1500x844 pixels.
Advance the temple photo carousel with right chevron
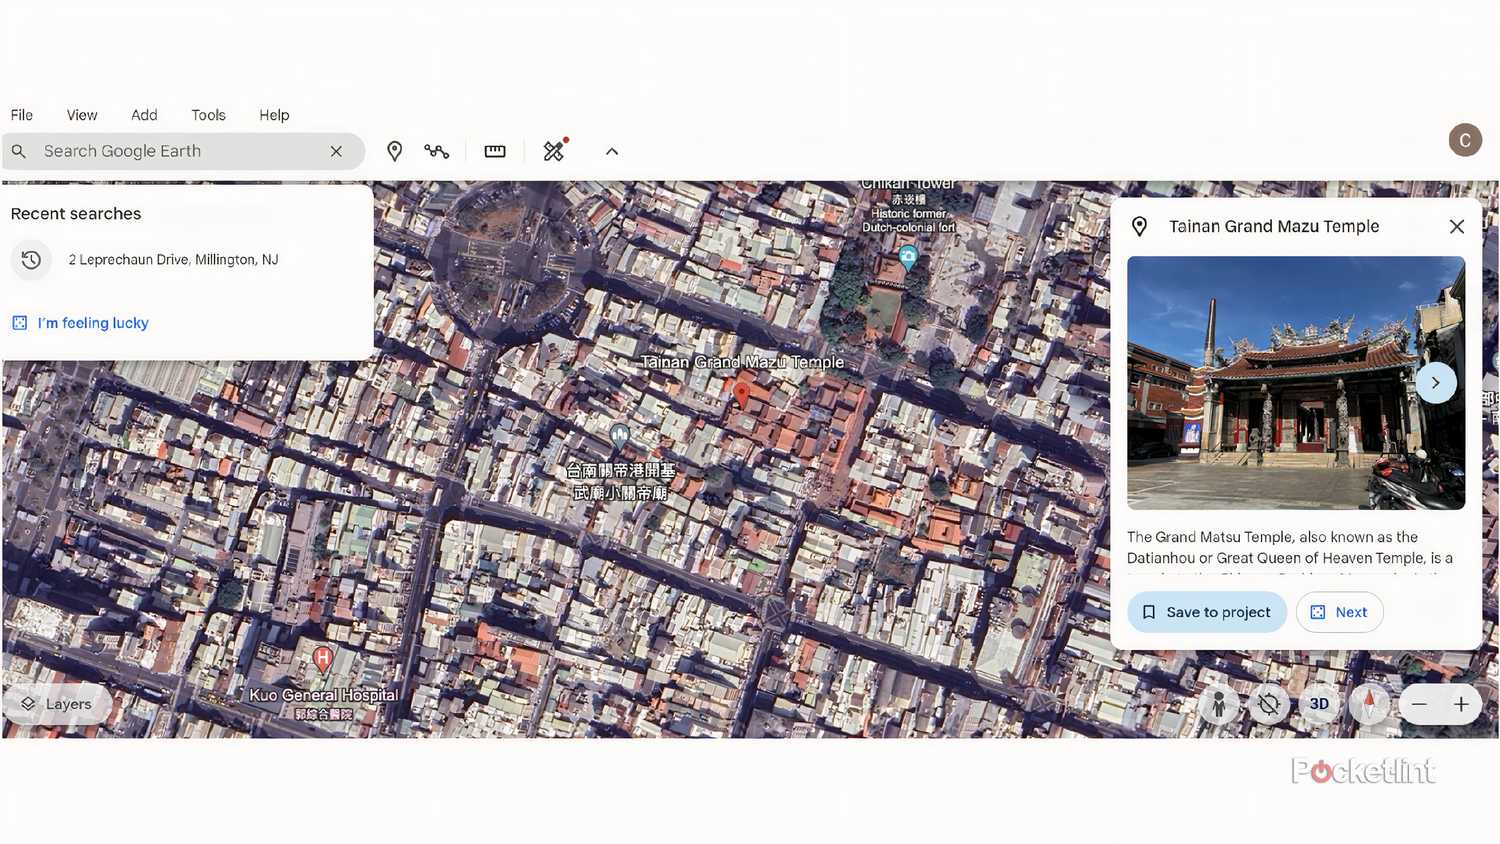tap(1435, 382)
